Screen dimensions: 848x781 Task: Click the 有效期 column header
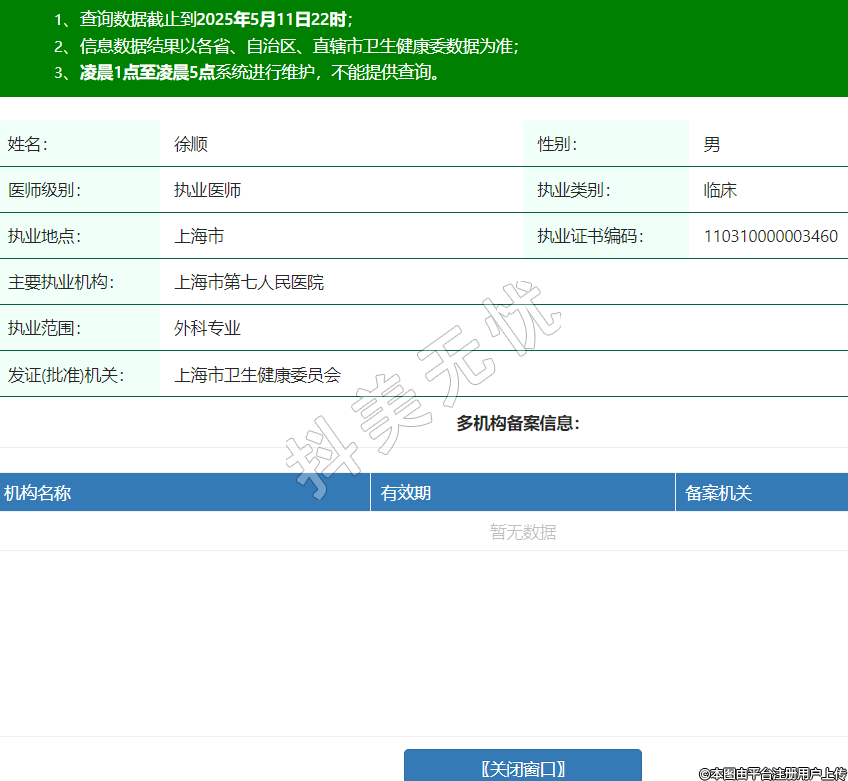pos(406,492)
